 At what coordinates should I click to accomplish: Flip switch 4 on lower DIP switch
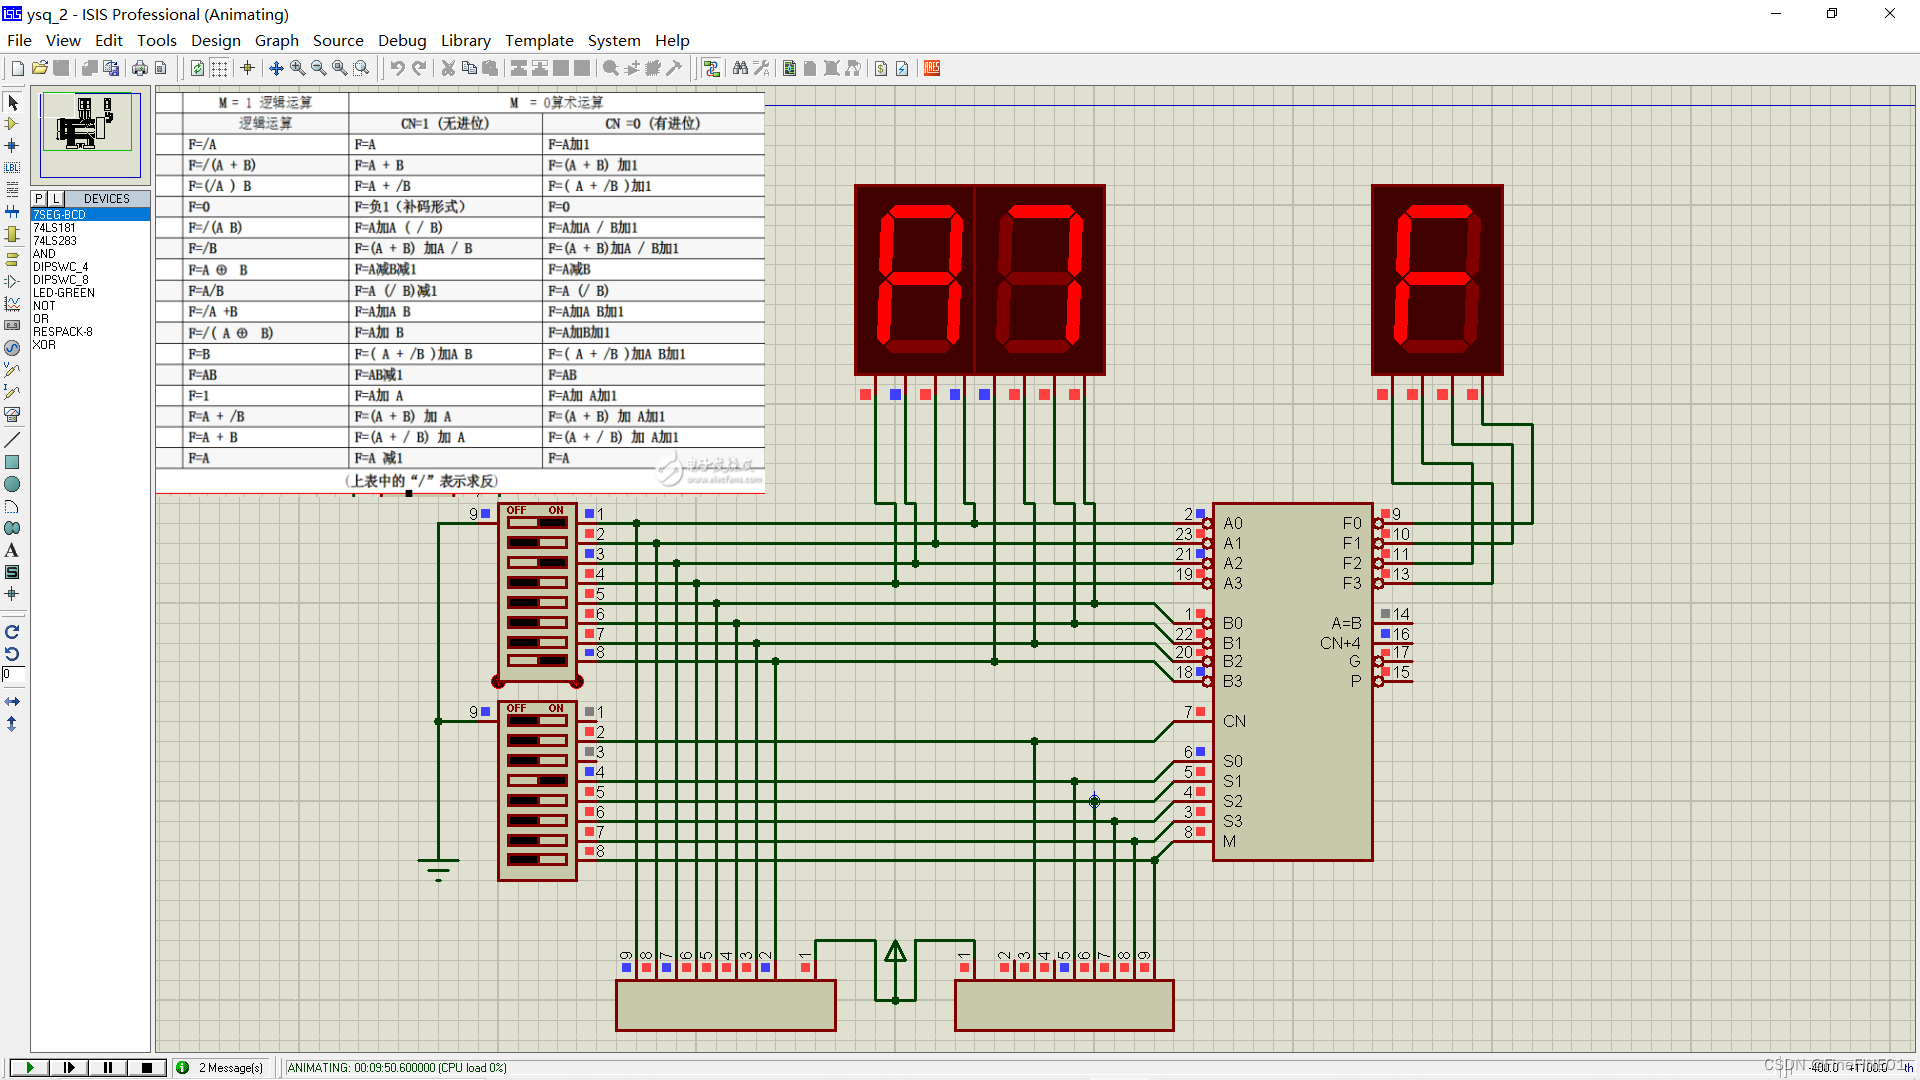coord(538,780)
